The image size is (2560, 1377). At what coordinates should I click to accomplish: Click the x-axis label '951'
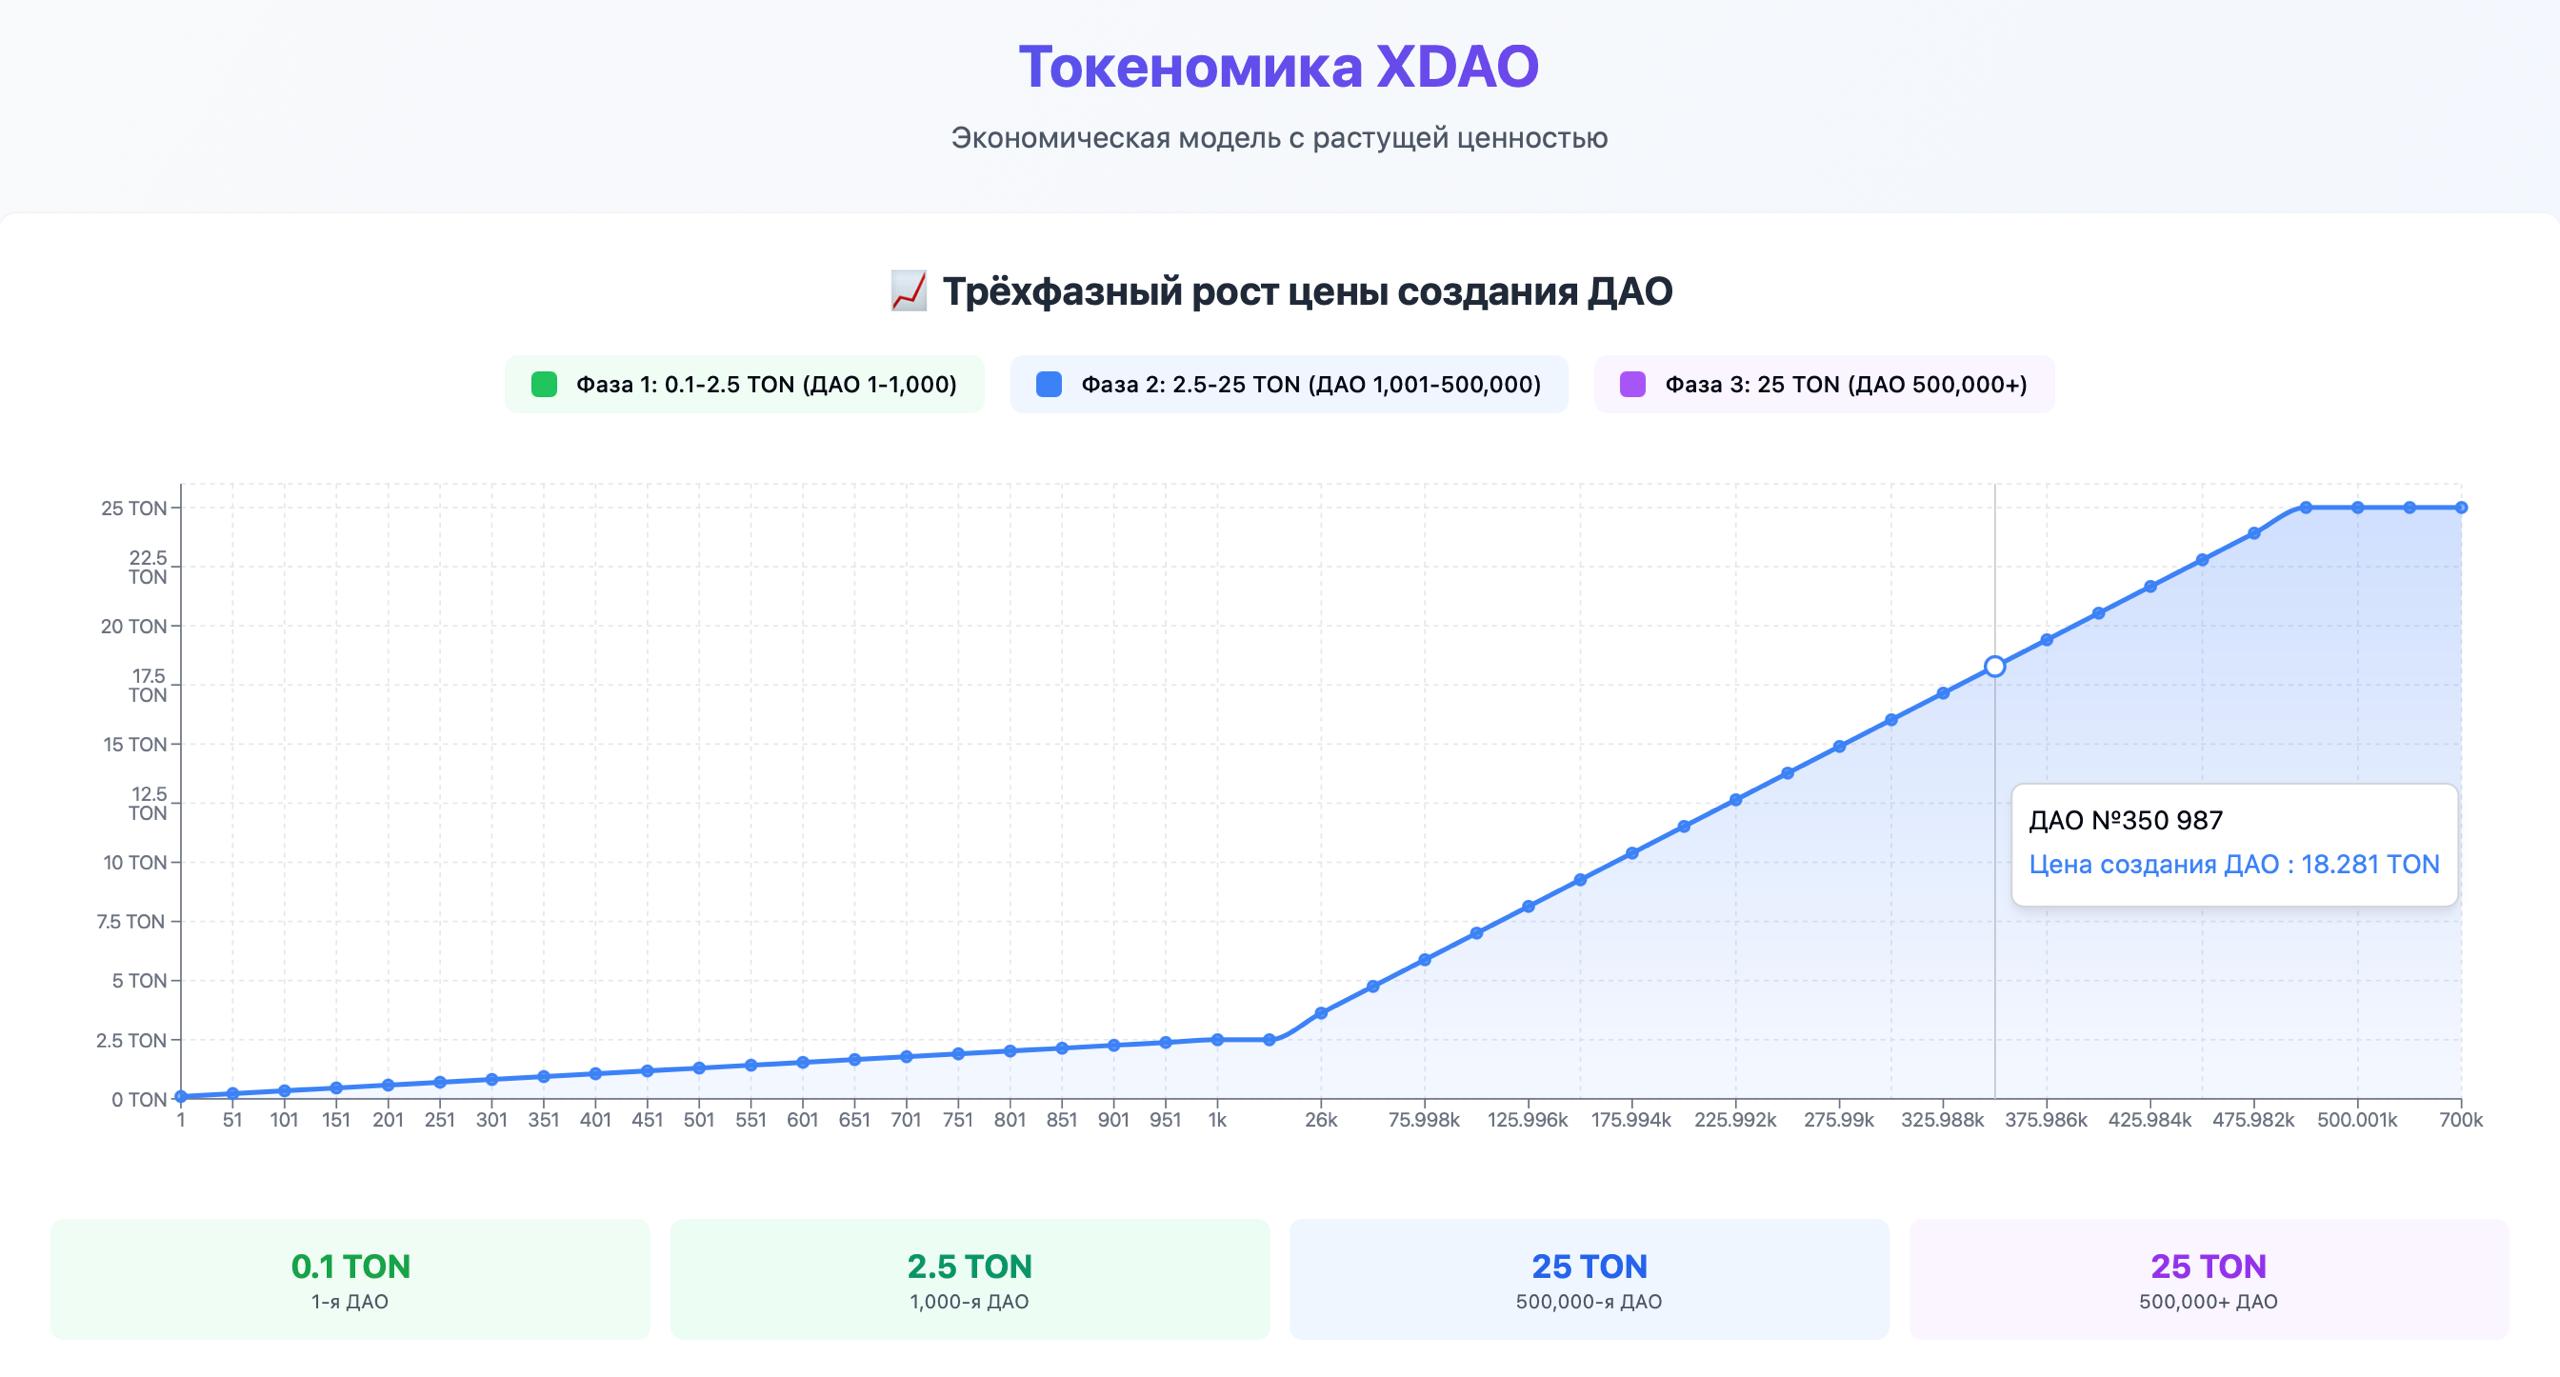(x=1165, y=1120)
